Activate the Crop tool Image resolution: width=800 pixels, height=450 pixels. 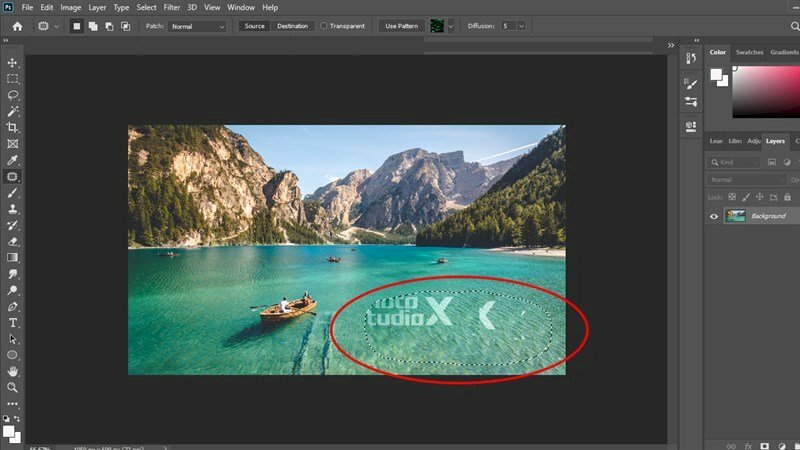pyautogui.click(x=13, y=128)
